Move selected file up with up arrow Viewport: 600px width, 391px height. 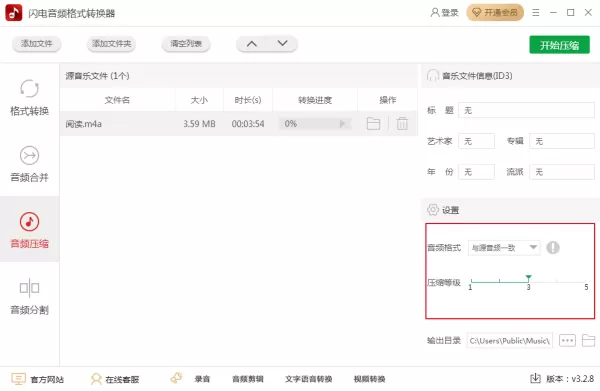(251, 44)
